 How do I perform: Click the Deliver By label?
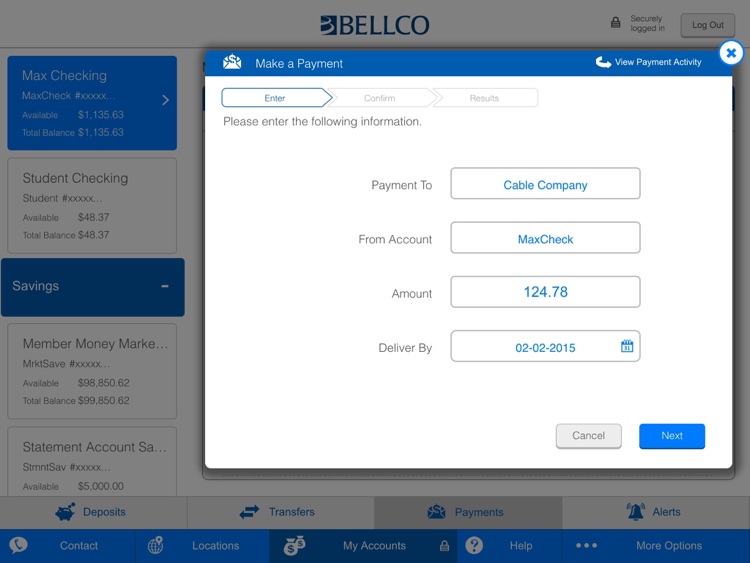click(x=405, y=348)
